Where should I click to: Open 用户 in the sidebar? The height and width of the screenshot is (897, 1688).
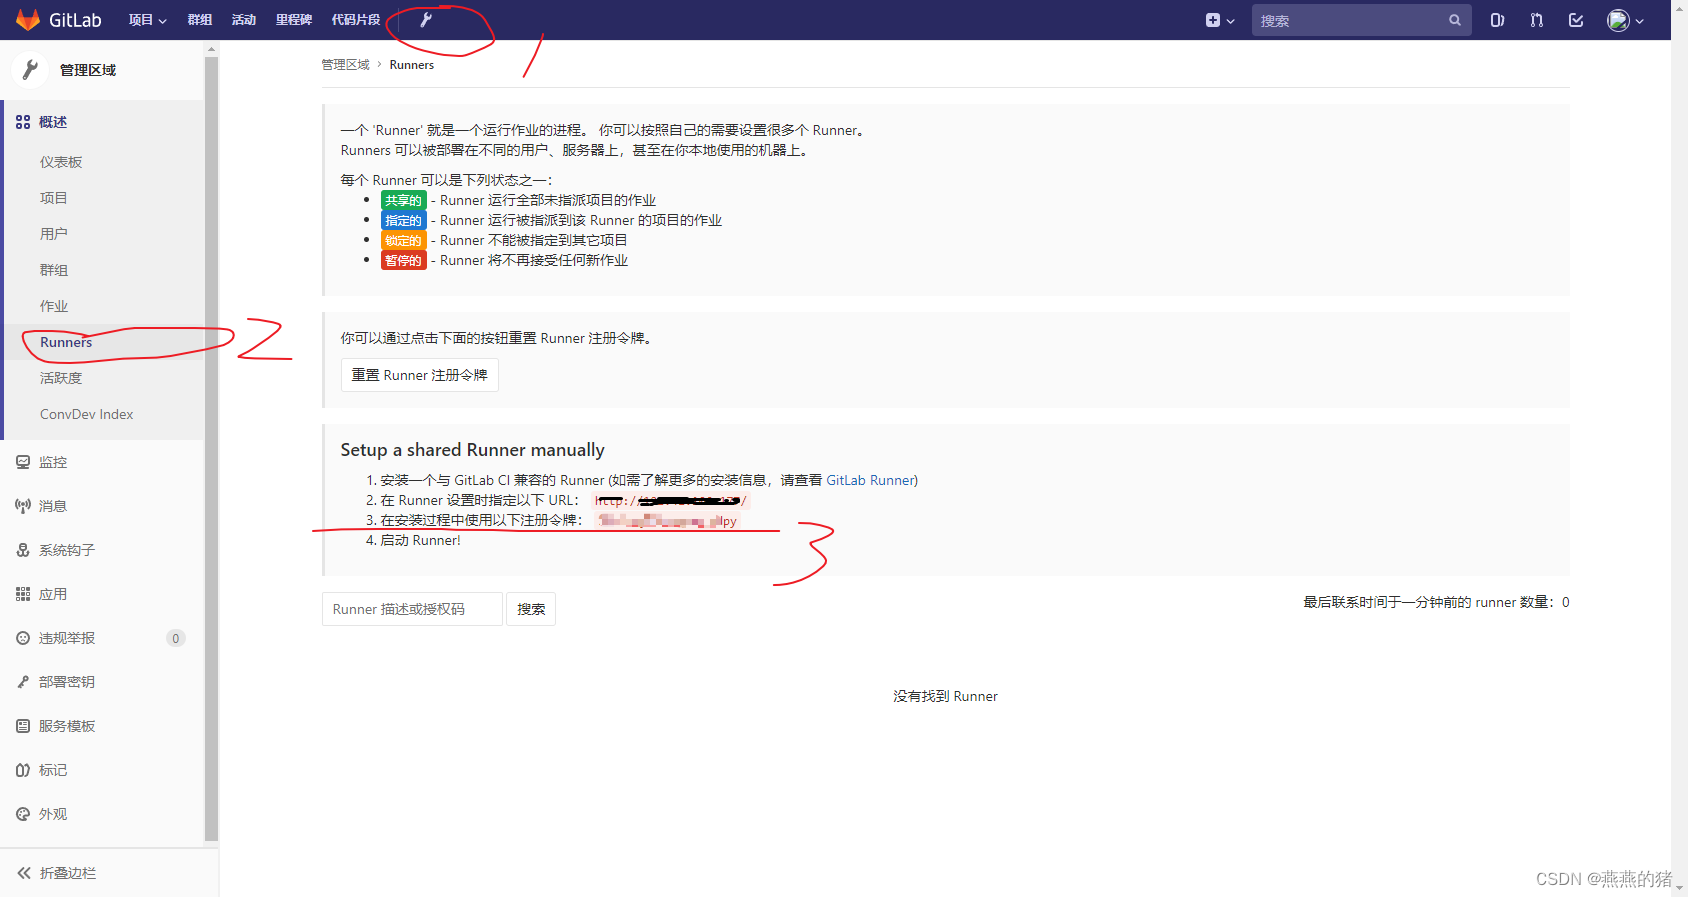point(53,234)
